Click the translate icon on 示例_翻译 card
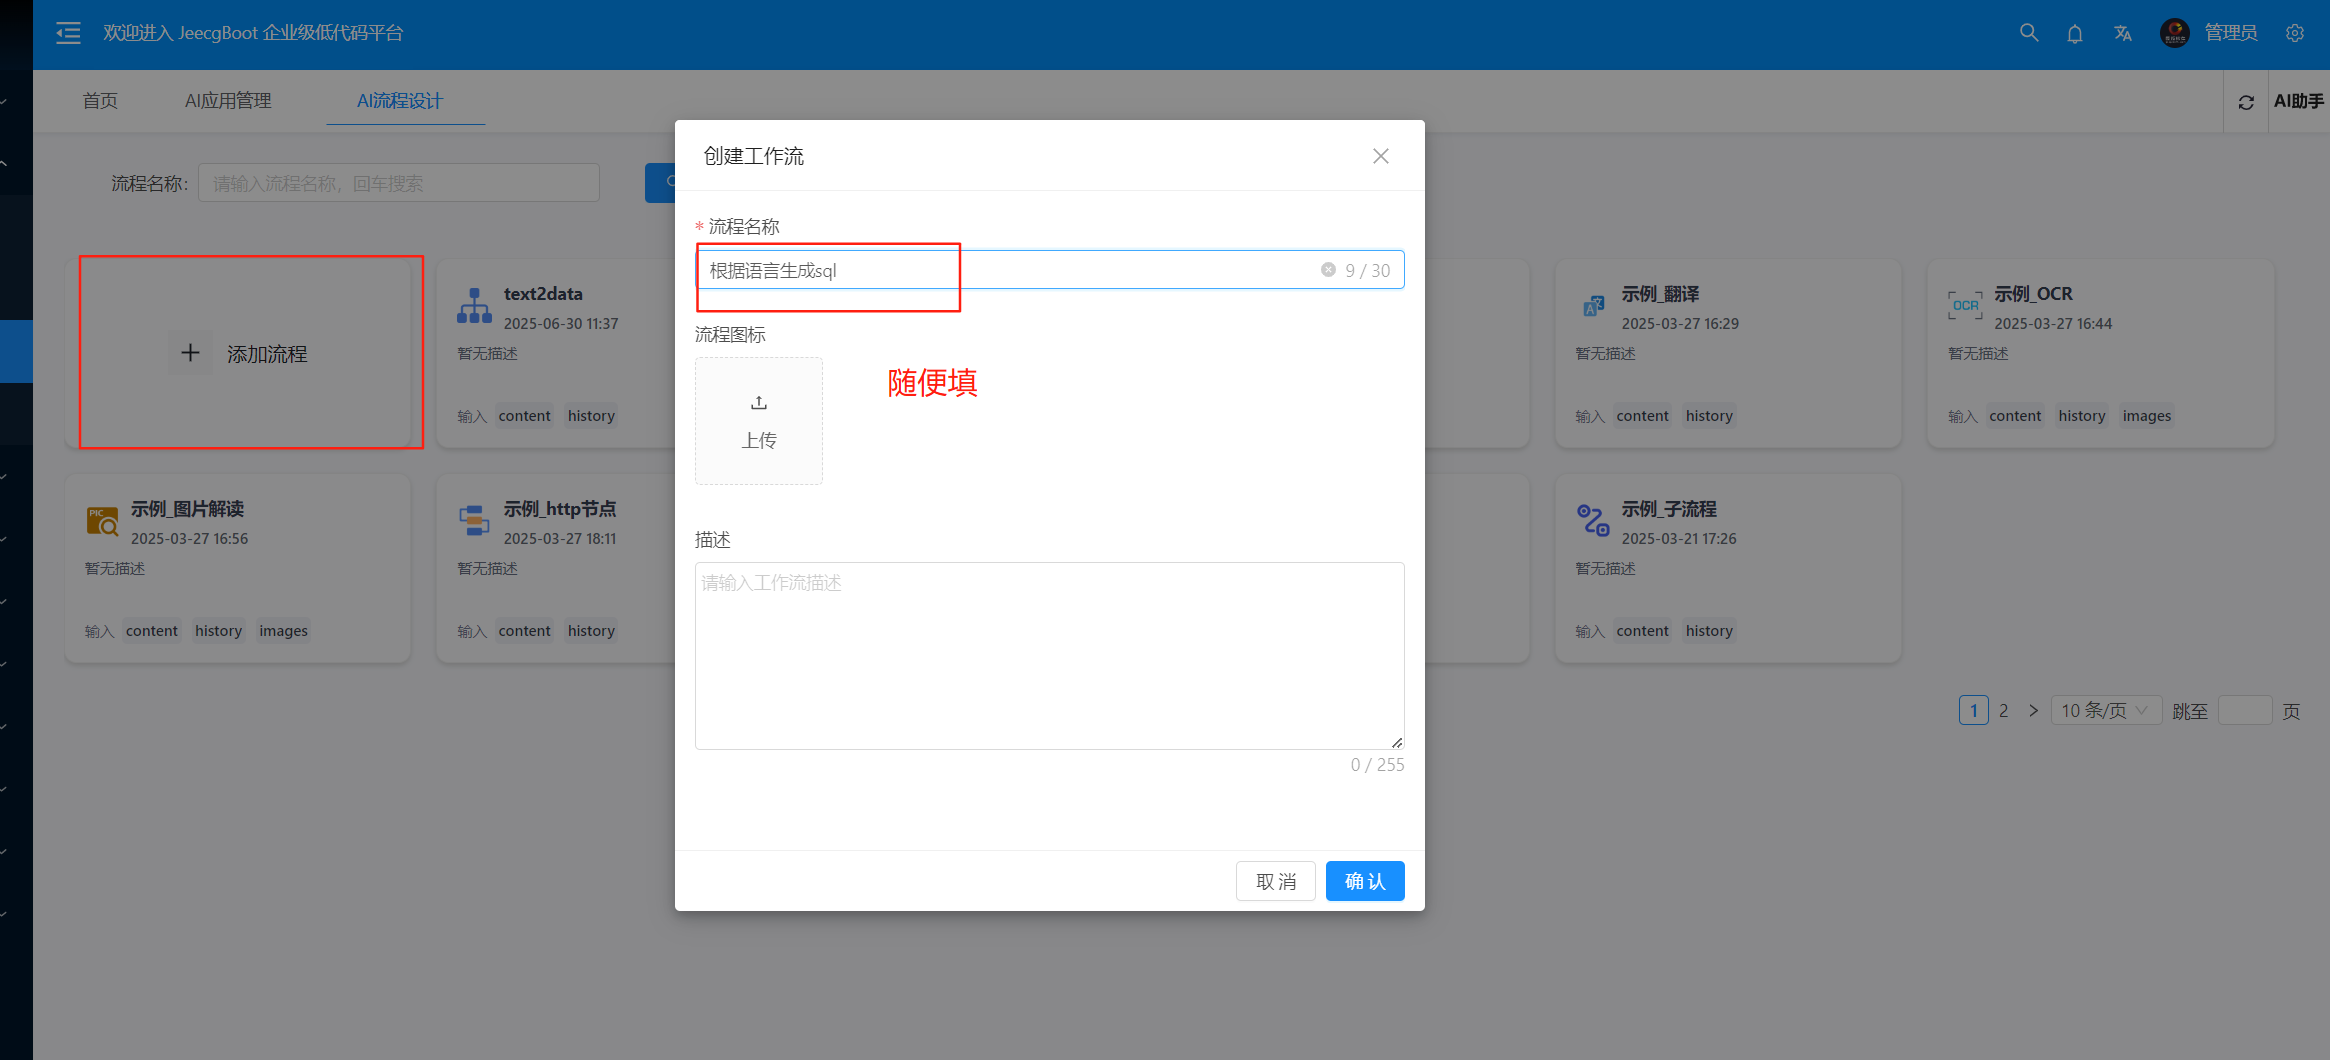Image resolution: width=2330 pixels, height=1060 pixels. coord(1593,305)
